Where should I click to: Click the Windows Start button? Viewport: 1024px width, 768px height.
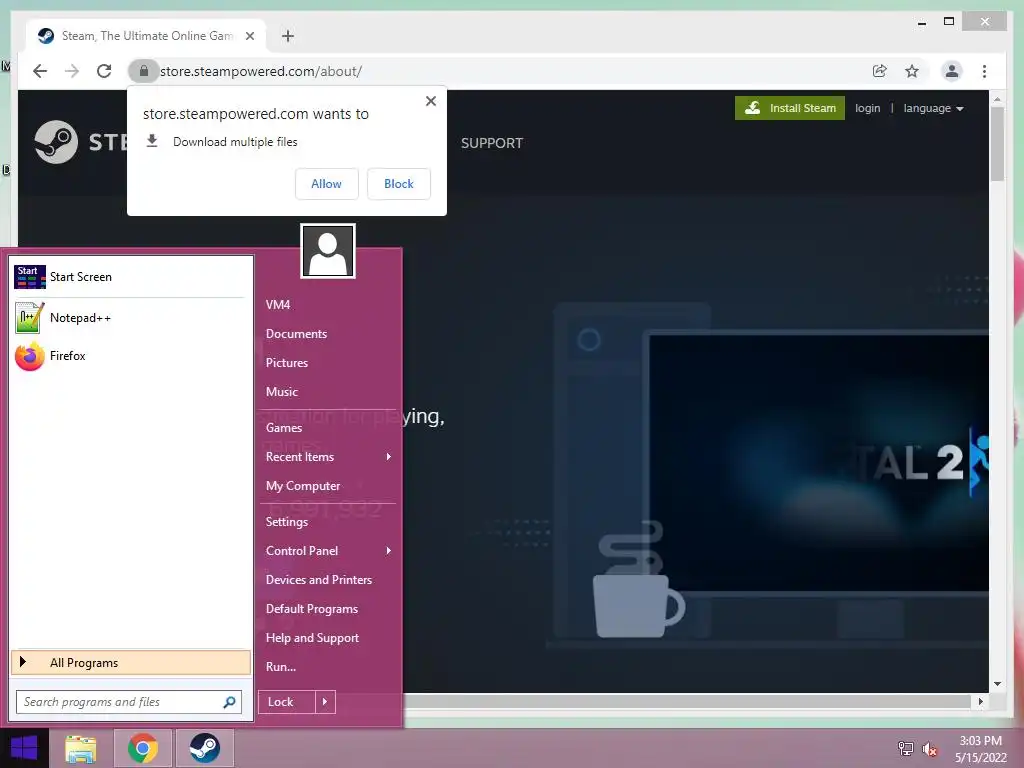(24, 748)
